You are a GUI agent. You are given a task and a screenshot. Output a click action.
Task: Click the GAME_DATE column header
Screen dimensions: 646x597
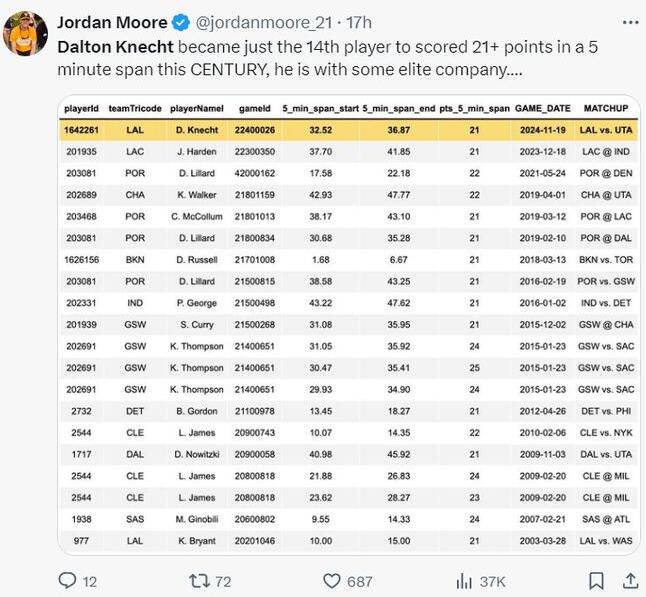543,107
